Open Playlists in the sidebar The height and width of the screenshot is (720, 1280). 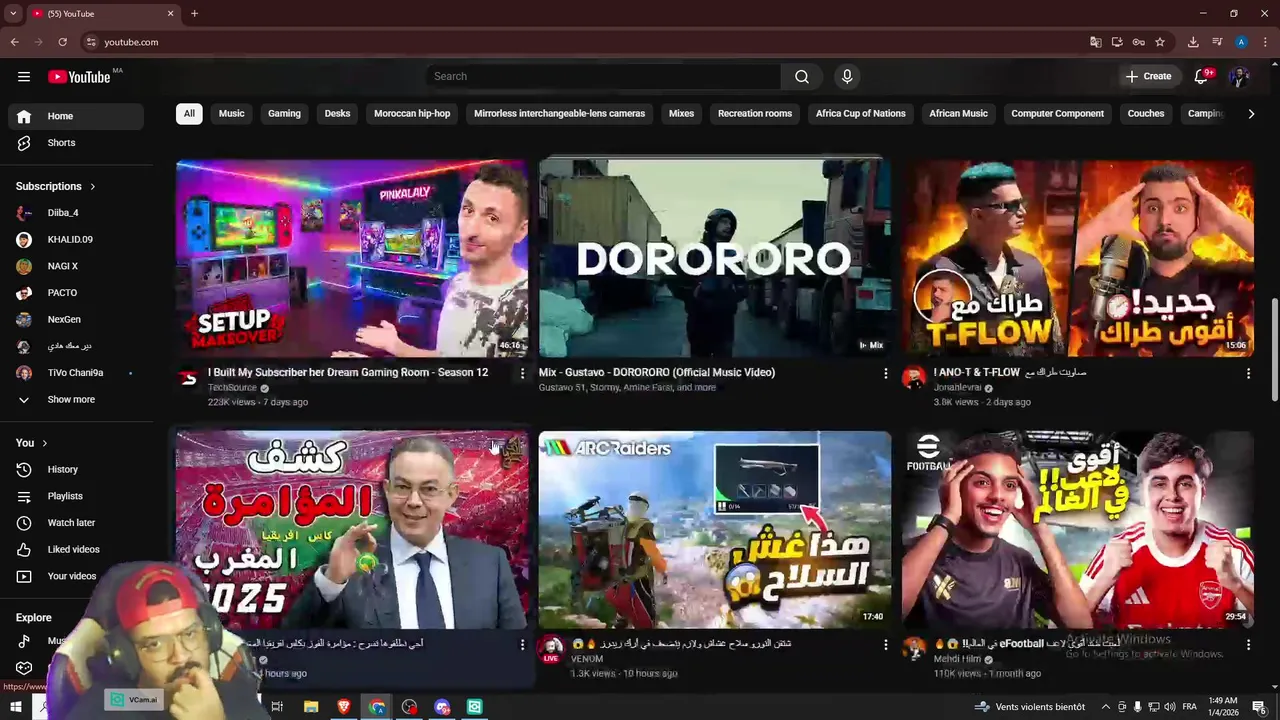click(76, 496)
